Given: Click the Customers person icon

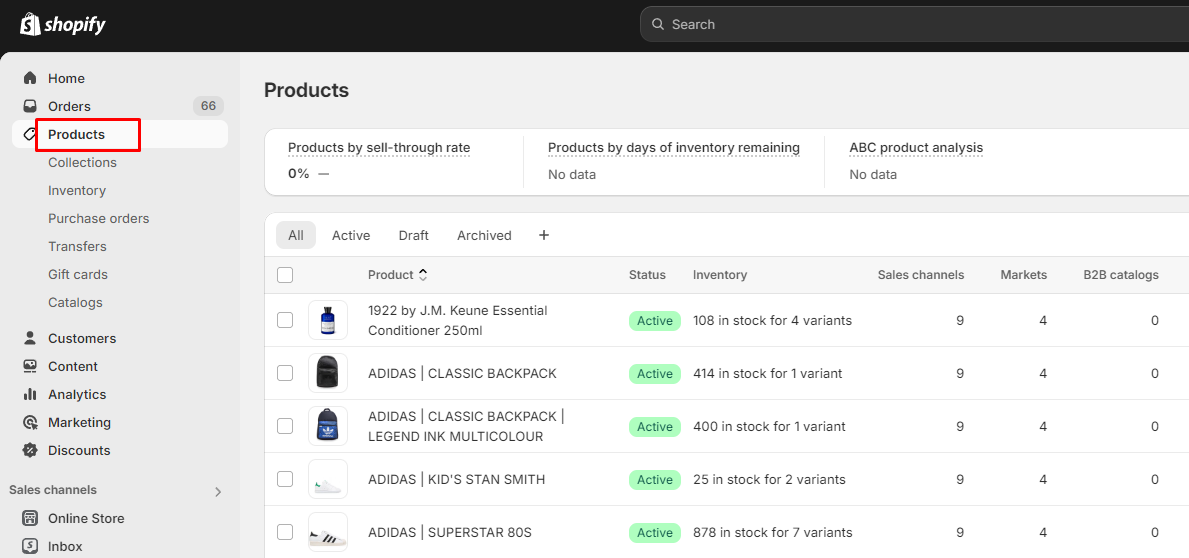Looking at the screenshot, I should pos(30,338).
